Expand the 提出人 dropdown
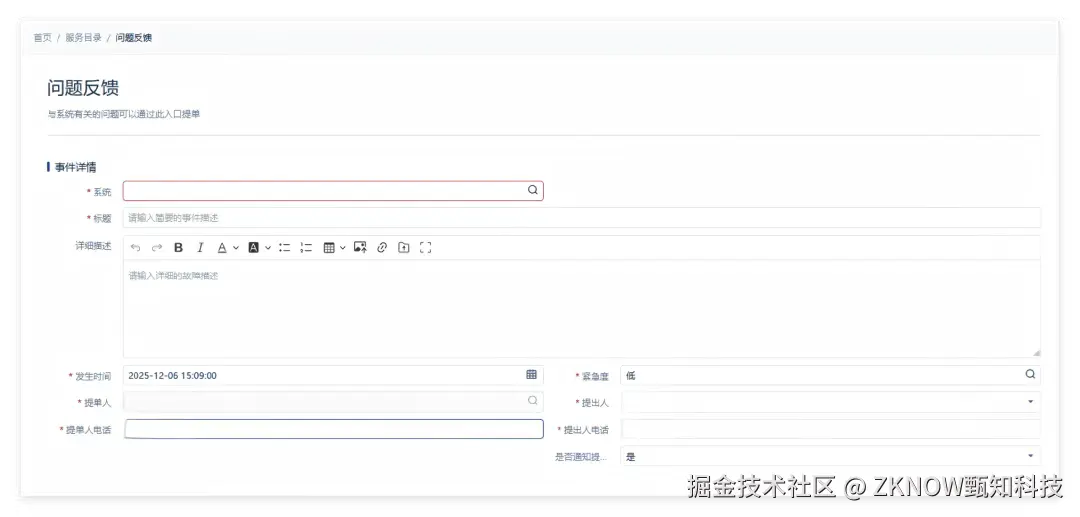The width and height of the screenshot is (1080, 517). click(1030, 401)
